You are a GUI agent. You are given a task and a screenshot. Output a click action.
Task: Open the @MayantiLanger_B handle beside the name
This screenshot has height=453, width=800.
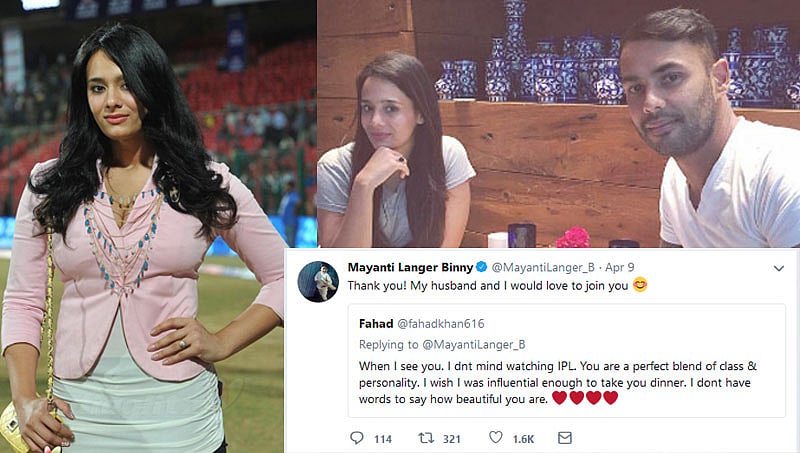click(543, 267)
